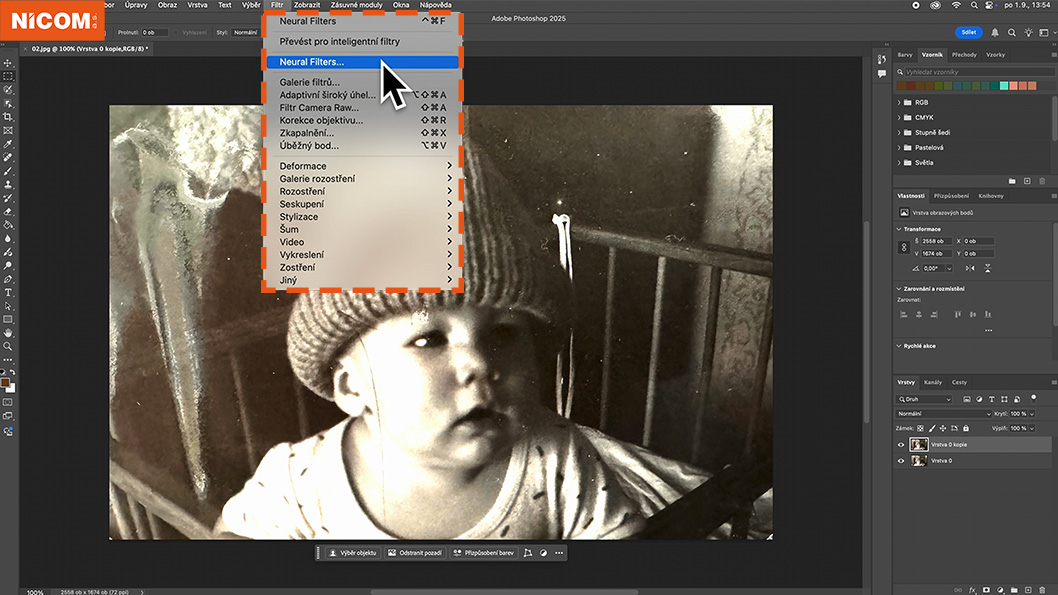1058x595 pixels.
Task: Click the Vrstva 0 kopie layer thumbnail
Action: point(919,444)
